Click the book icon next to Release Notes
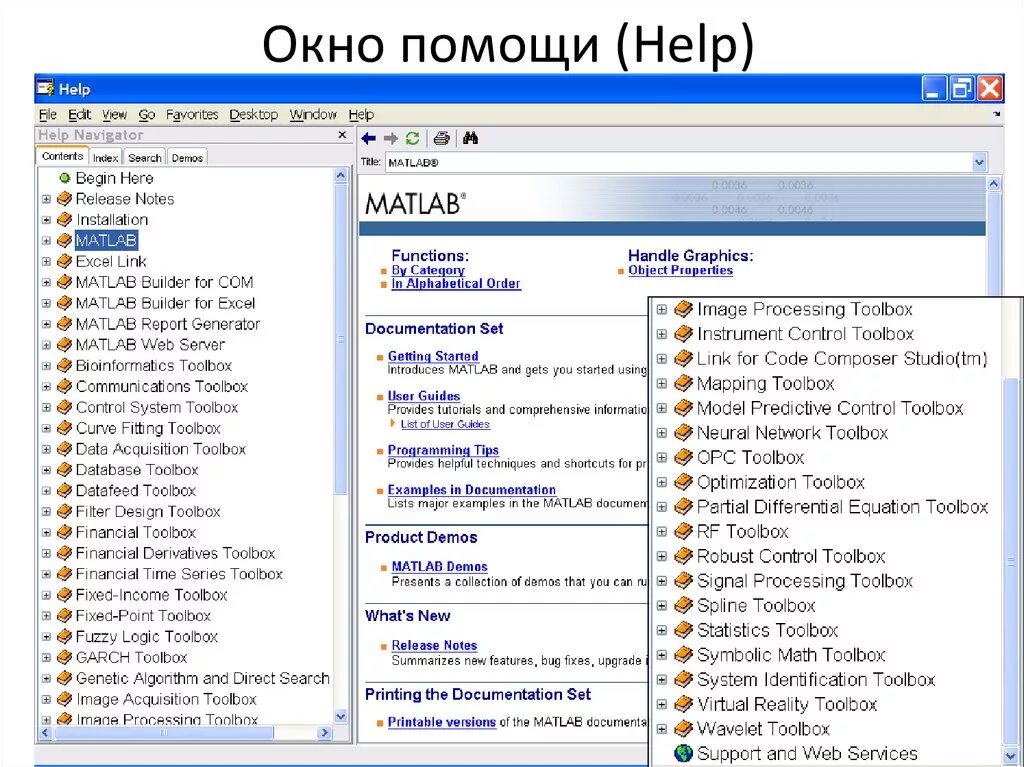This screenshot has width=1024, height=767. point(64,199)
